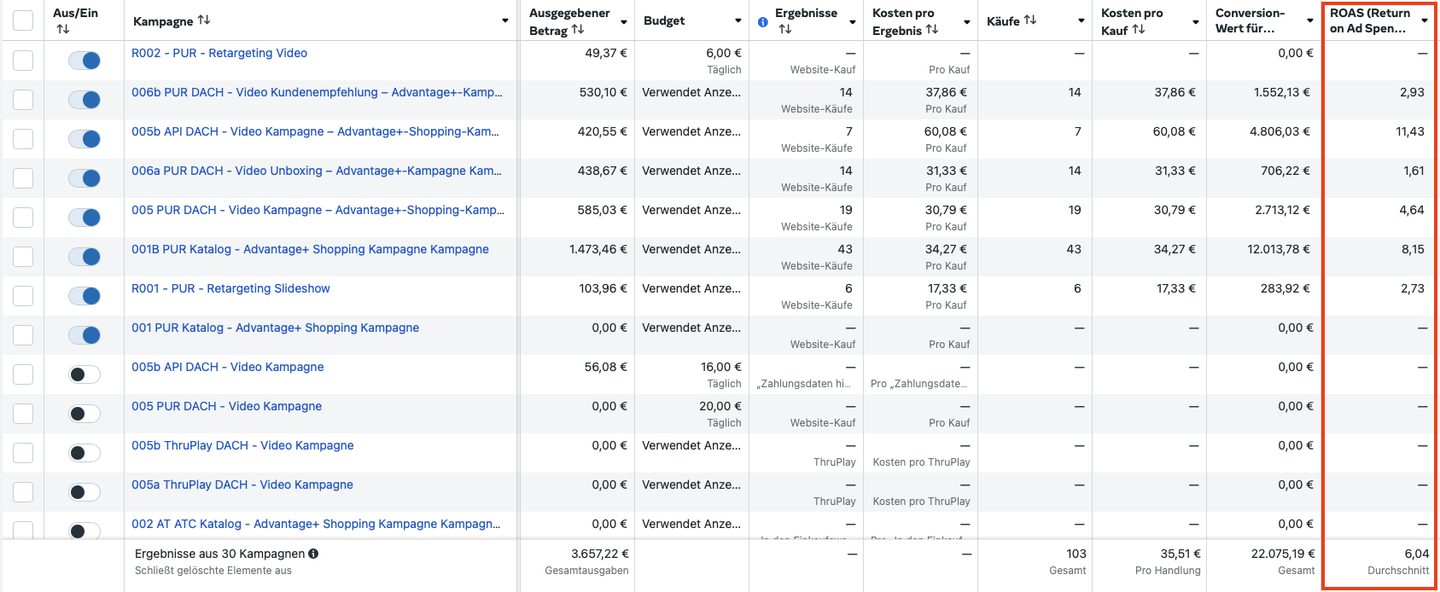Open Budget column dropdown arrow

tap(738, 21)
